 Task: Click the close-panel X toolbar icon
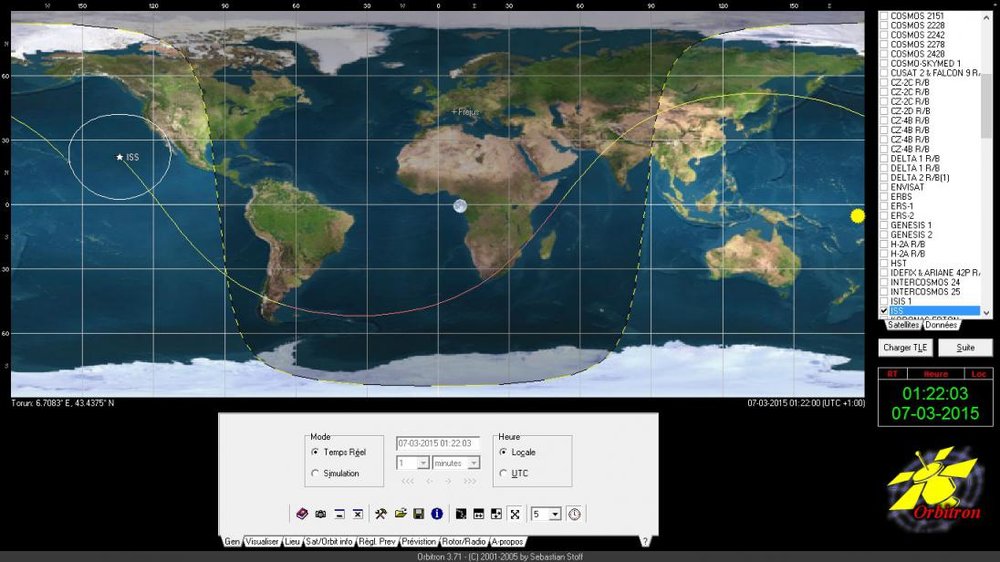click(358, 514)
